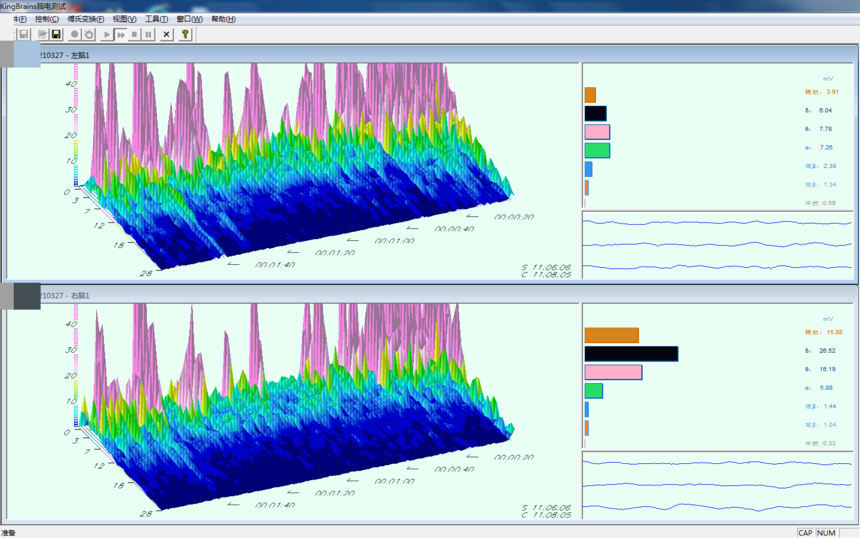Click 'S 11:06:06' start time in left-brain chart
Screen dimensions: 860x538
546,268
